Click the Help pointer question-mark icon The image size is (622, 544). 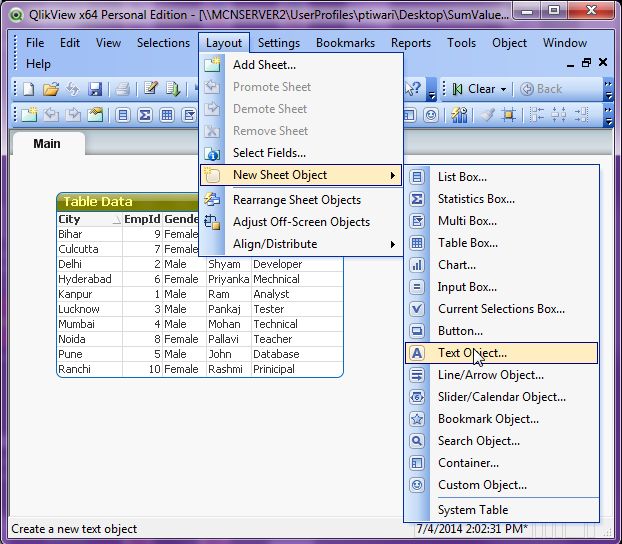(413, 88)
